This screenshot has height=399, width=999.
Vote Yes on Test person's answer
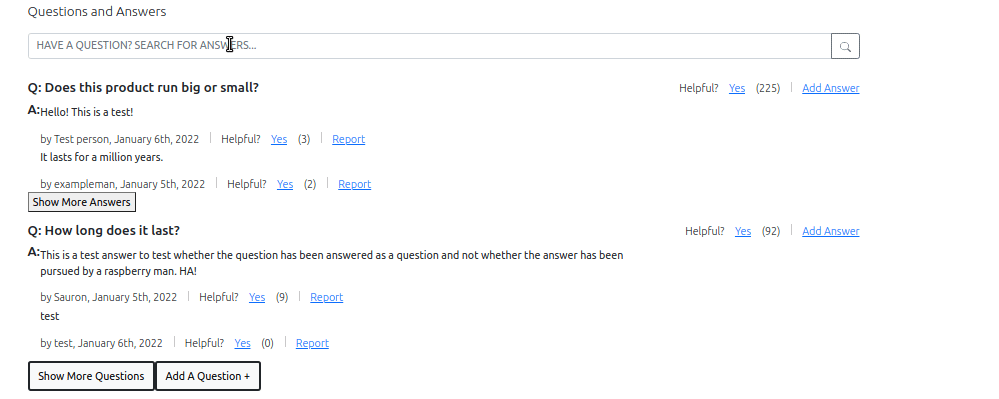278,139
